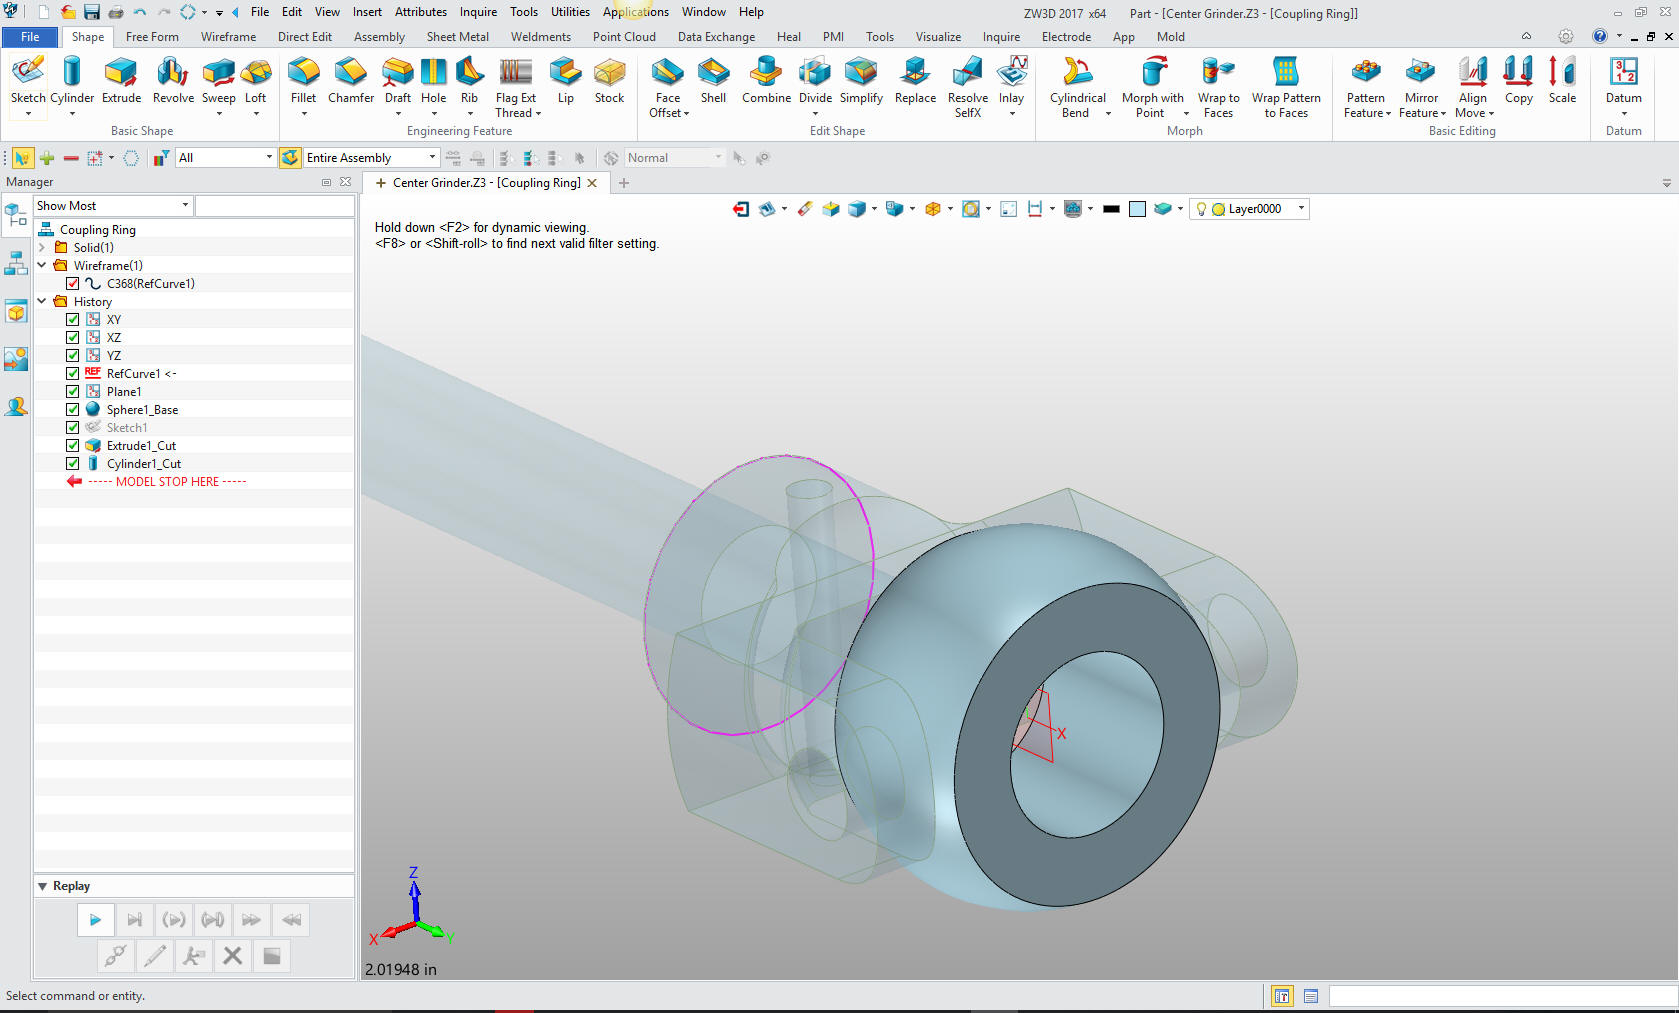Viewport: 1679px width, 1013px height.
Task: Collapse the Replay panel
Action: pyautogui.click(x=43, y=886)
